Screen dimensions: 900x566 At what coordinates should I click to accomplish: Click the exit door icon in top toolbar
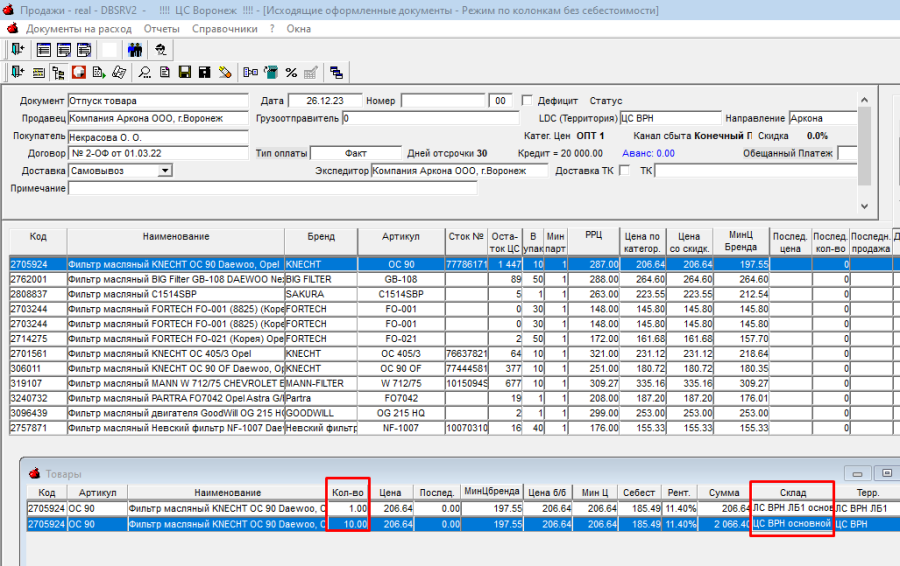tap(18, 50)
